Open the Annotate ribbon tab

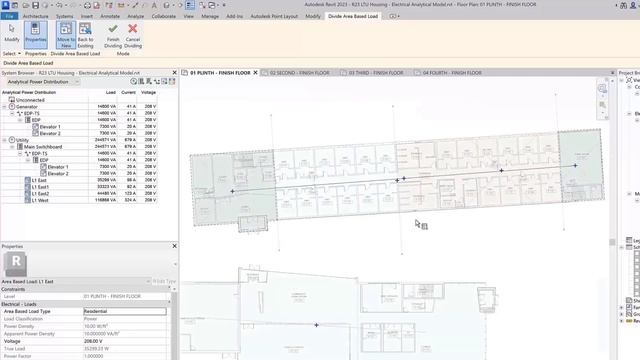tap(110, 16)
